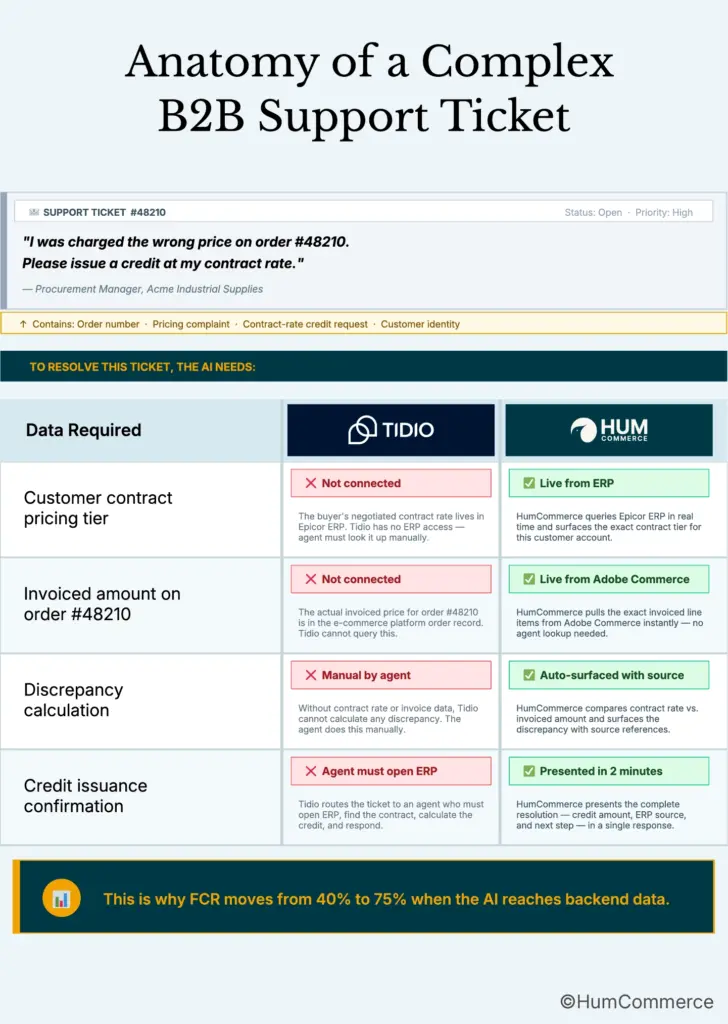Click the 'Priority: High' text

click(664, 212)
